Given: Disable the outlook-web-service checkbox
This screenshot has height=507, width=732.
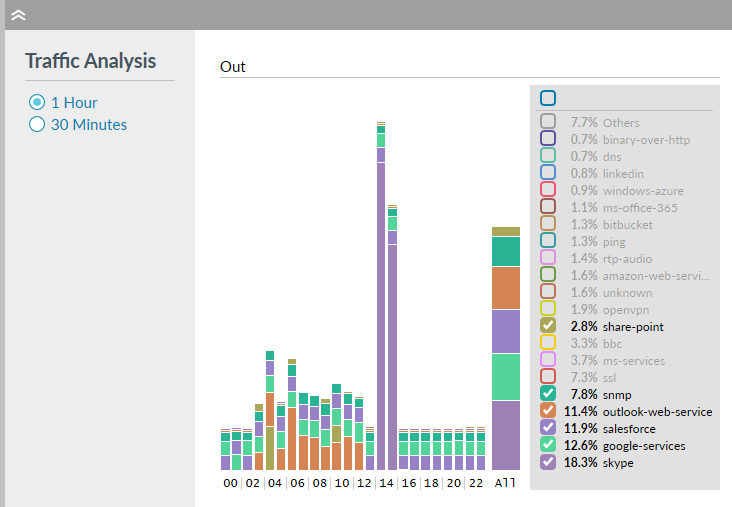Looking at the screenshot, I should coord(548,411).
